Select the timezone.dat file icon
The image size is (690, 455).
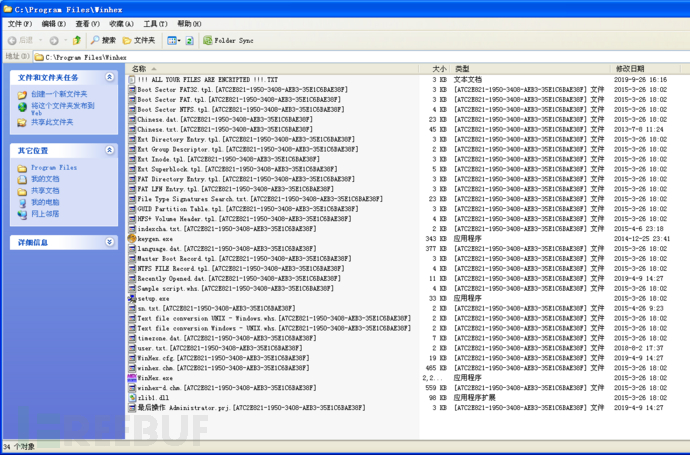(x=132, y=338)
